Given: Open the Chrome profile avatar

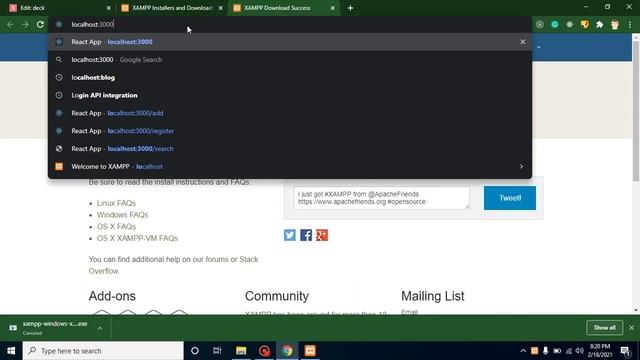Looking at the screenshot, I should (x=615, y=24).
